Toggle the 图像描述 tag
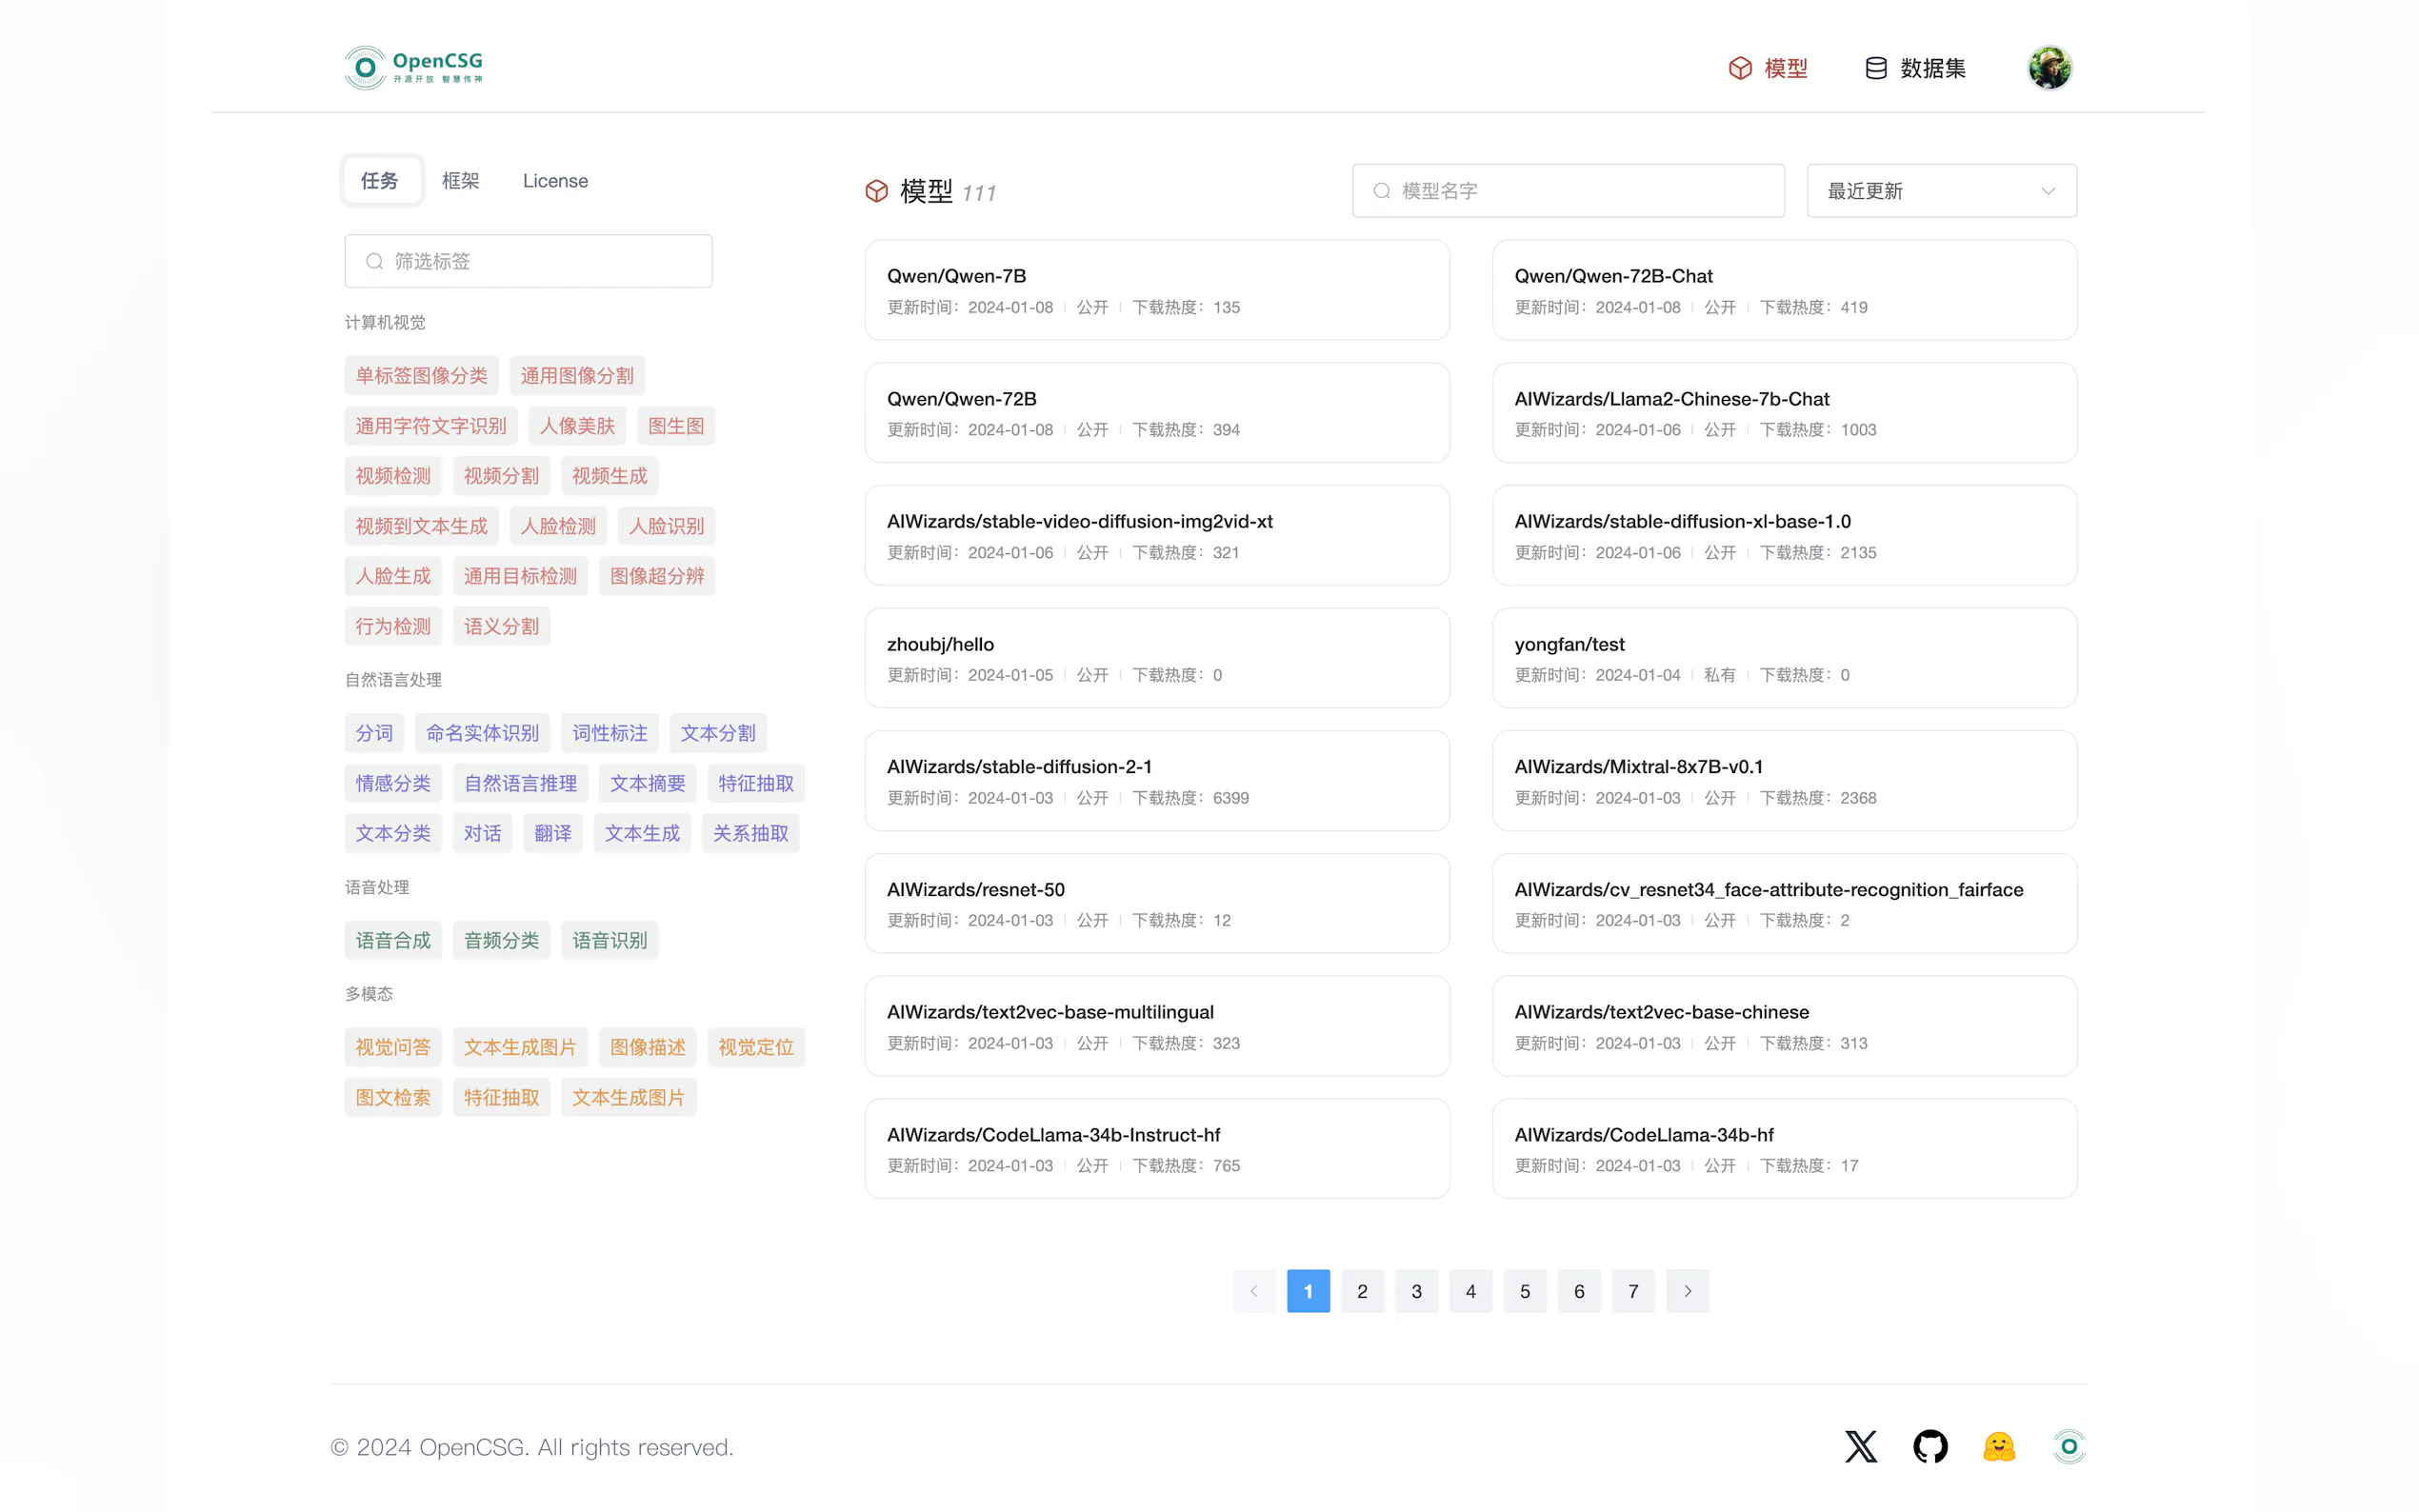This screenshot has height=1512, width=2419. click(x=647, y=1047)
